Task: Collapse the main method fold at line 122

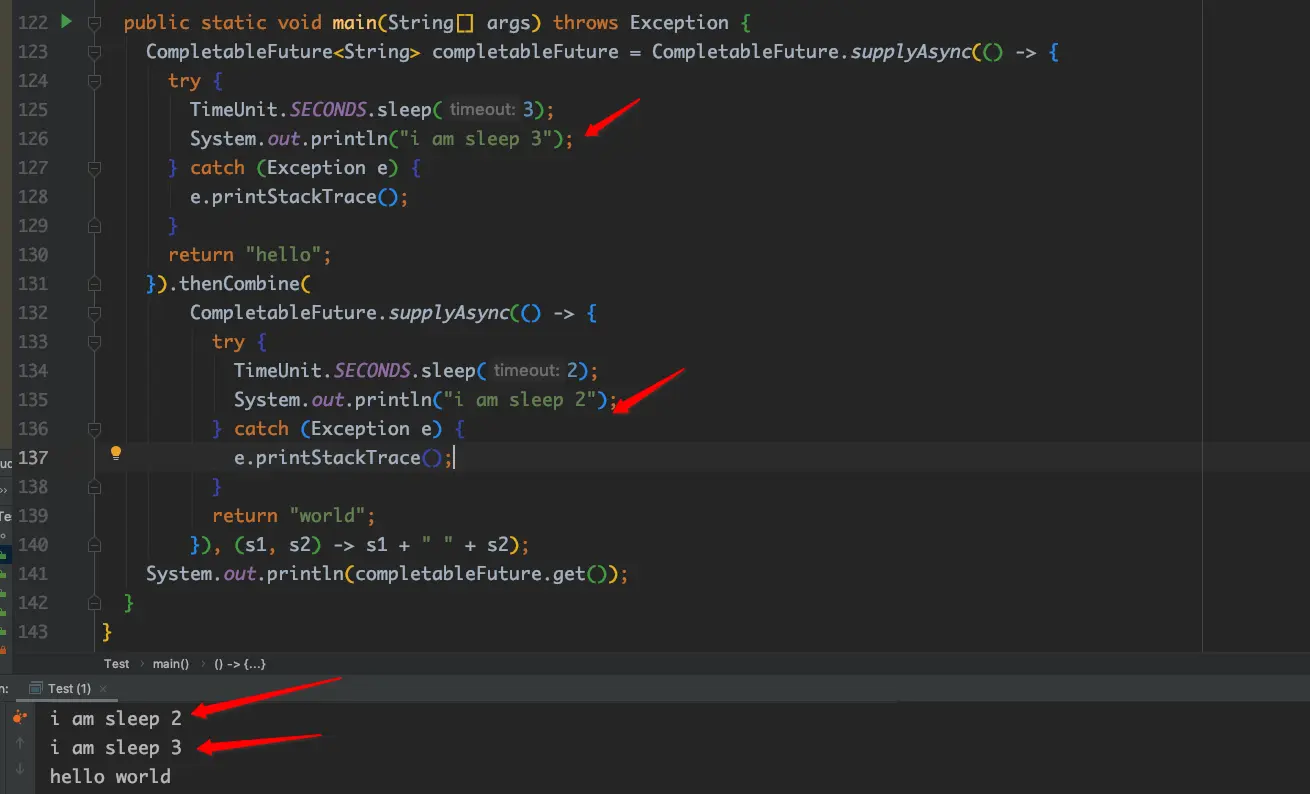Action: point(94,22)
